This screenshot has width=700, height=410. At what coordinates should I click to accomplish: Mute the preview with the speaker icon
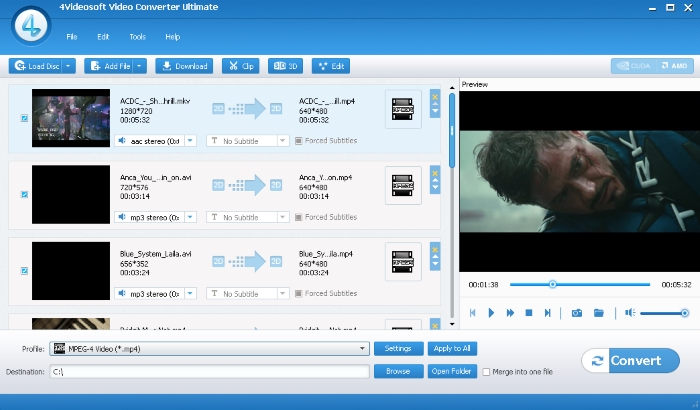tap(630, 313)
